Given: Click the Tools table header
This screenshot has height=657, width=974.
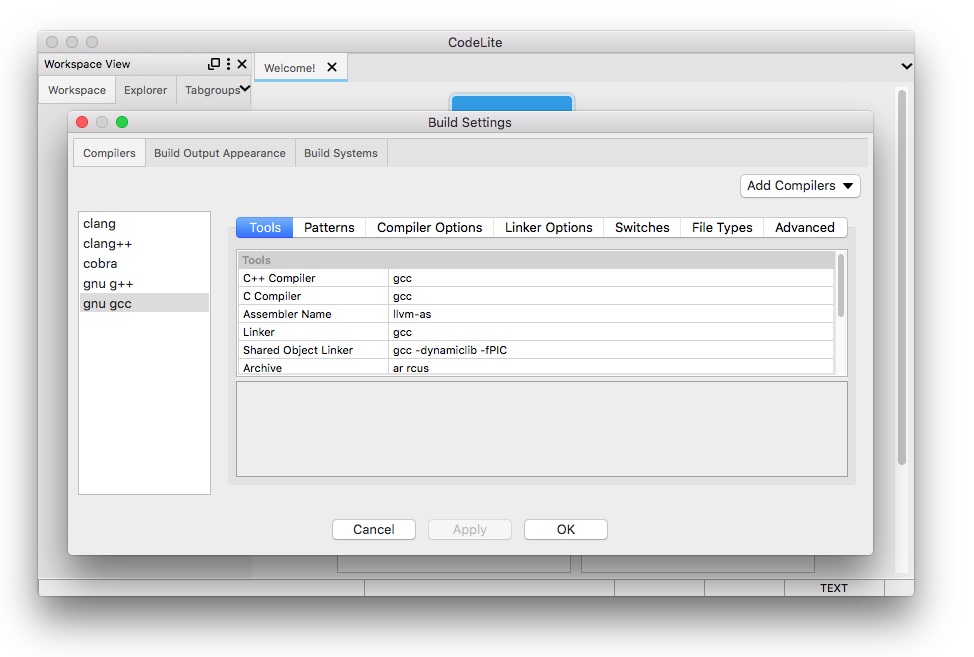Looking at the screenshot, I should [x=535, y=260].
